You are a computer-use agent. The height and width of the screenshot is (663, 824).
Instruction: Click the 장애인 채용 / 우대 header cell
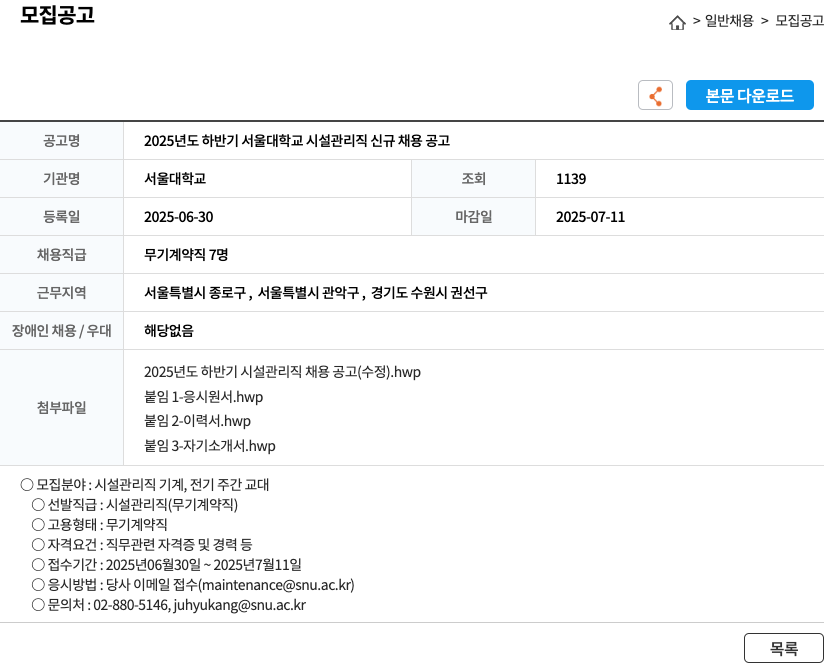(x=61, y=330)
